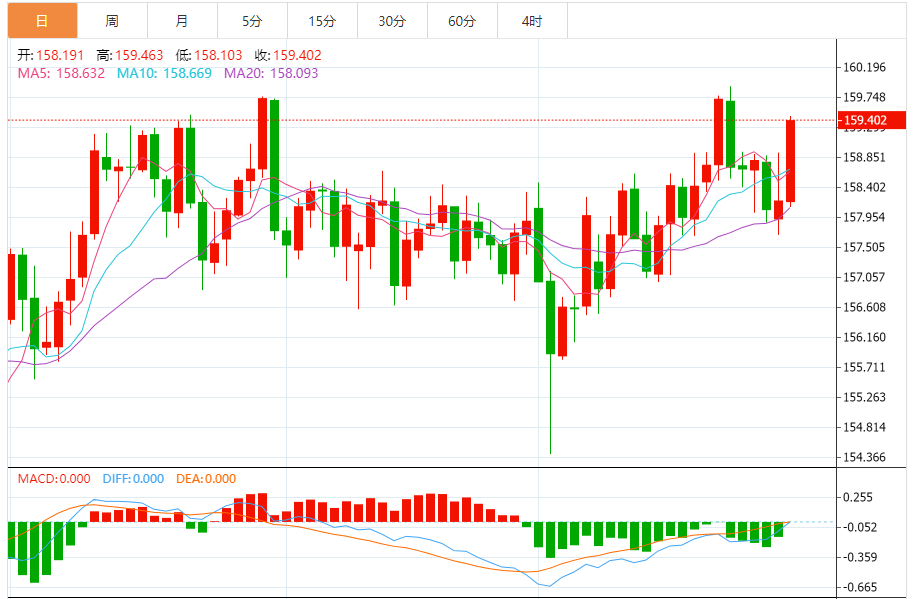Click the MA10: 158.669 label
Image resolution: width=914 pixels, height=599 pixels.
tap(164, 73)
